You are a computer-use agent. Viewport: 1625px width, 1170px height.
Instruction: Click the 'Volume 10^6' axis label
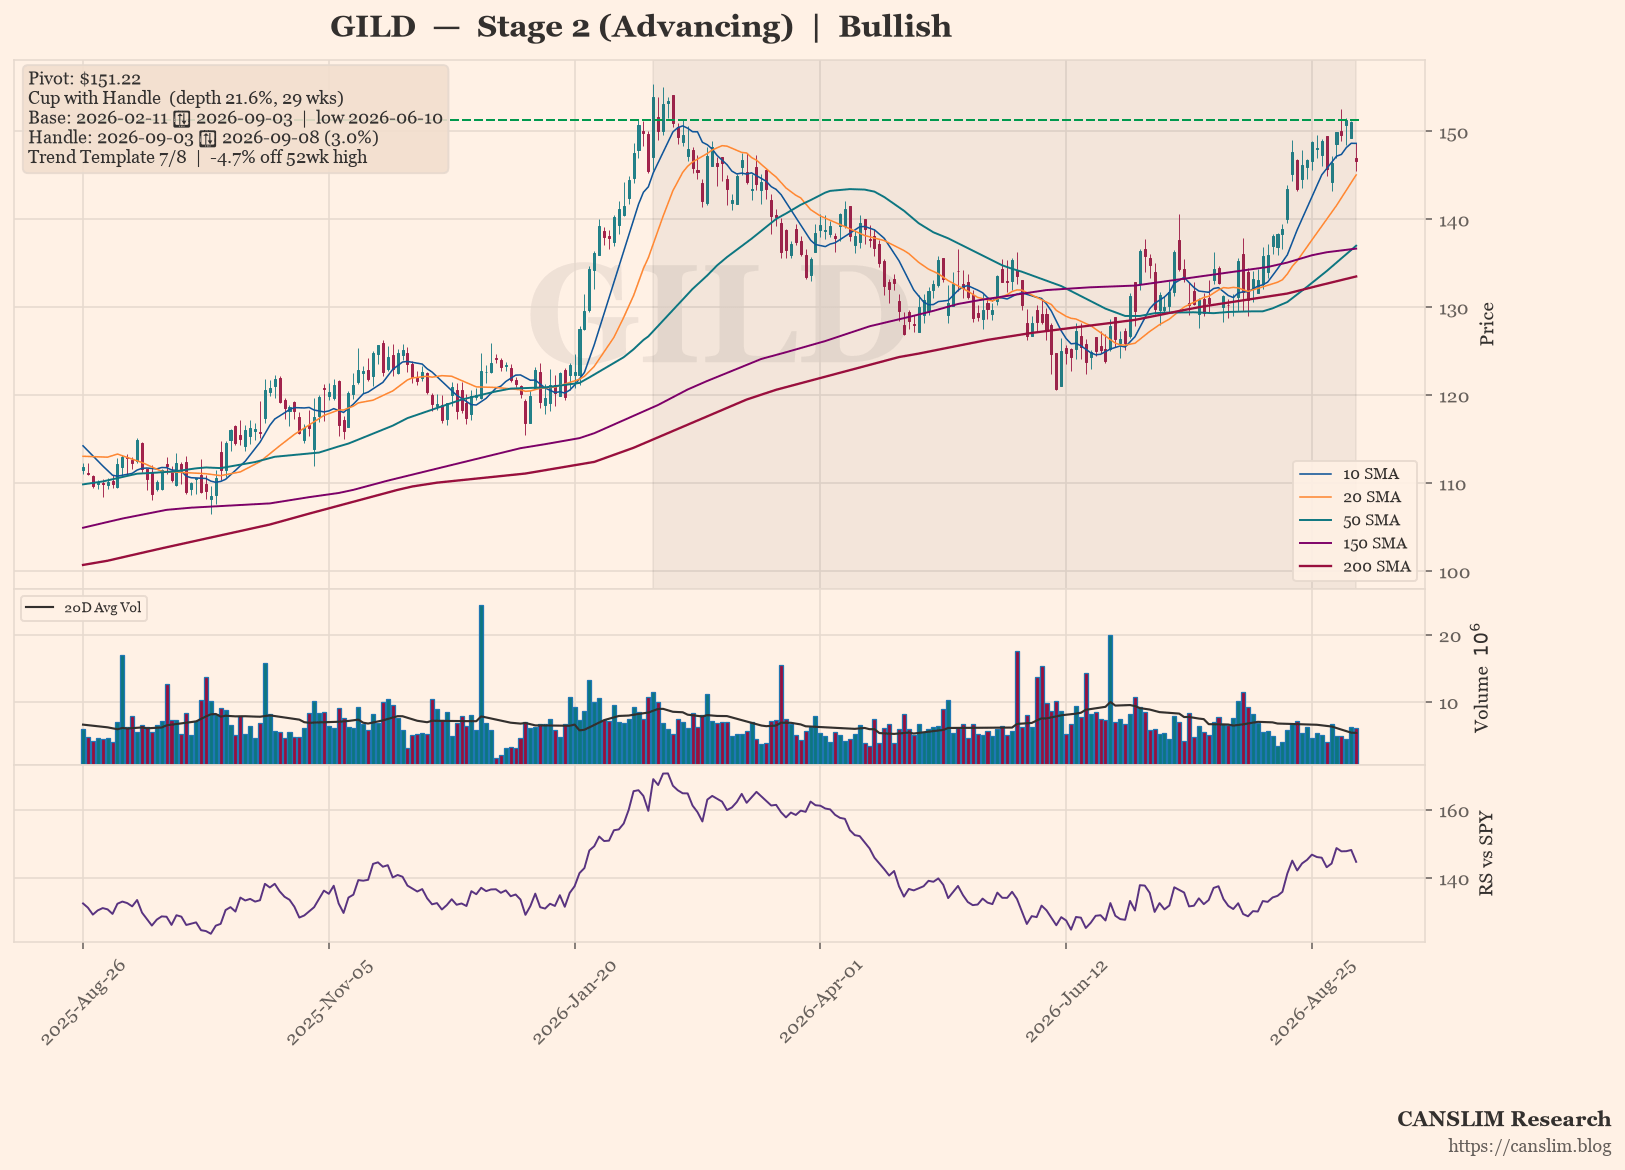[1481, 678]
